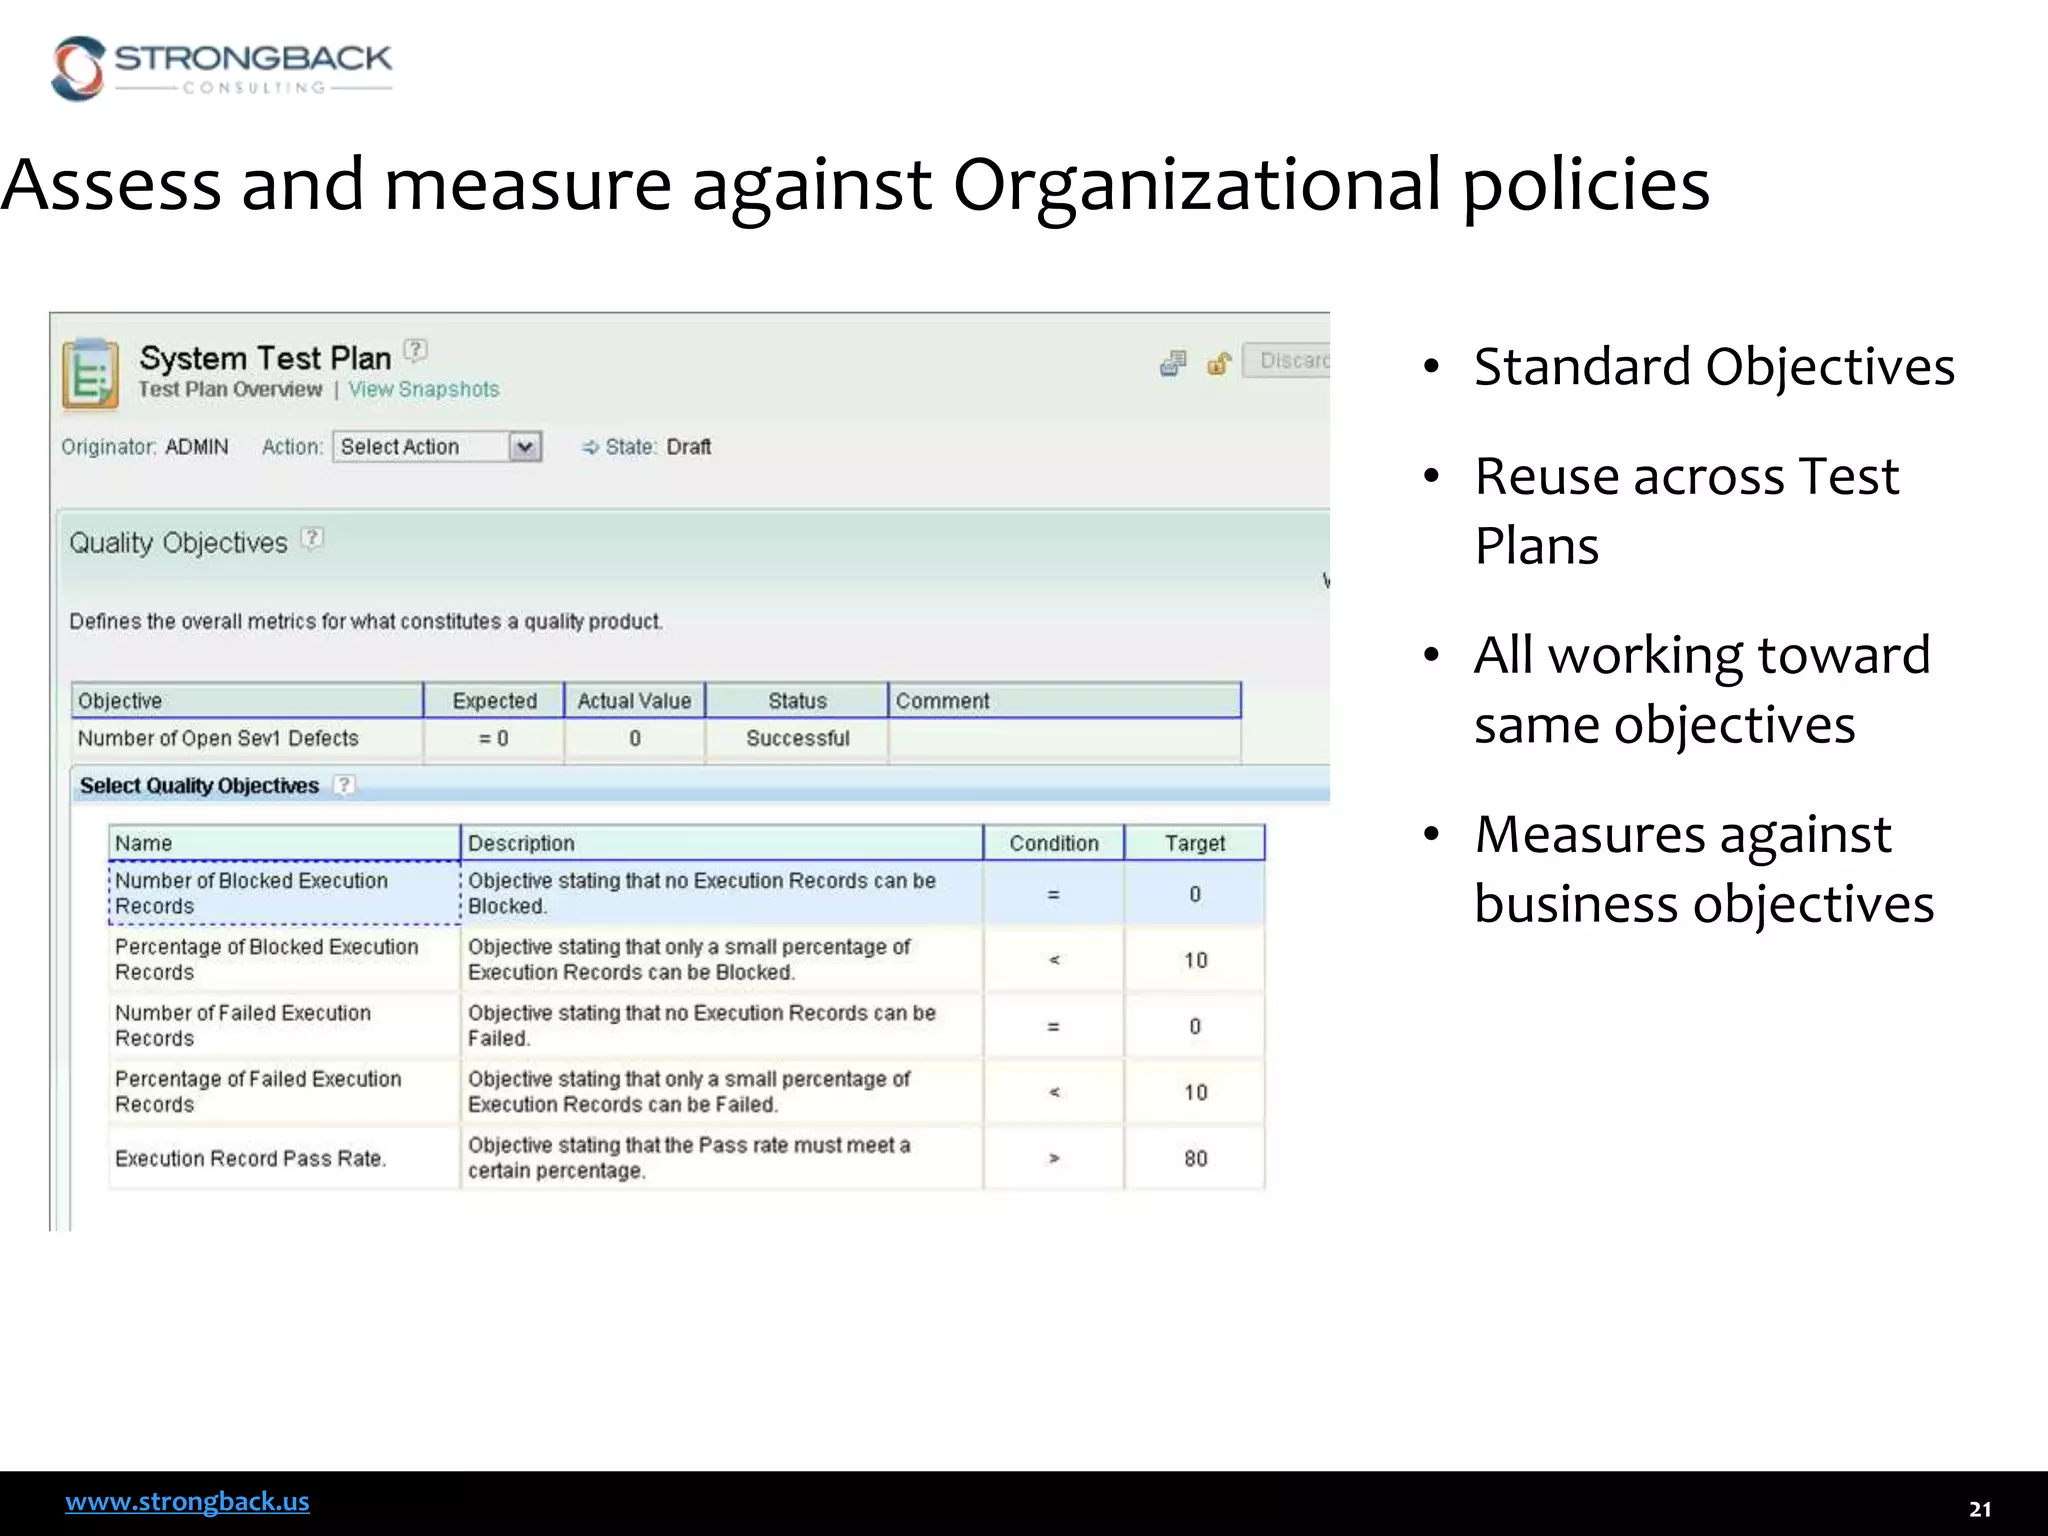The image size is (2048, 1536).
Task: Click the Actual Value column header
Action: point(635,700)
